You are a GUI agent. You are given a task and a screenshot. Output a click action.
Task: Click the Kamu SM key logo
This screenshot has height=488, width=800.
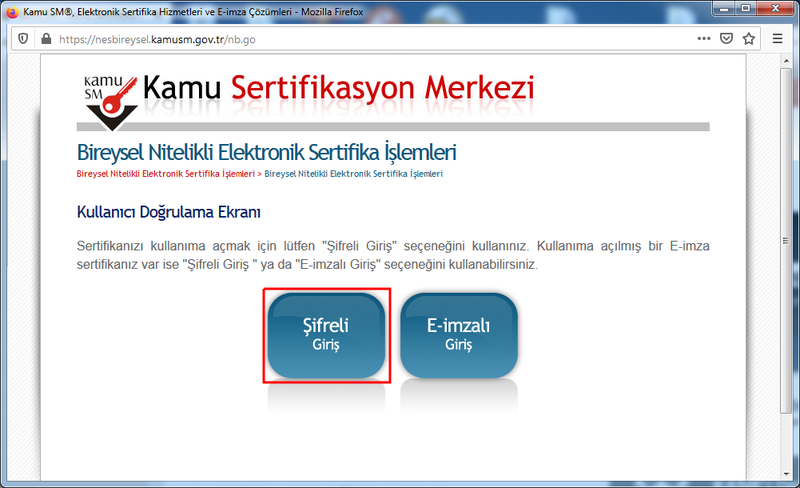click(x=107, y=97)
